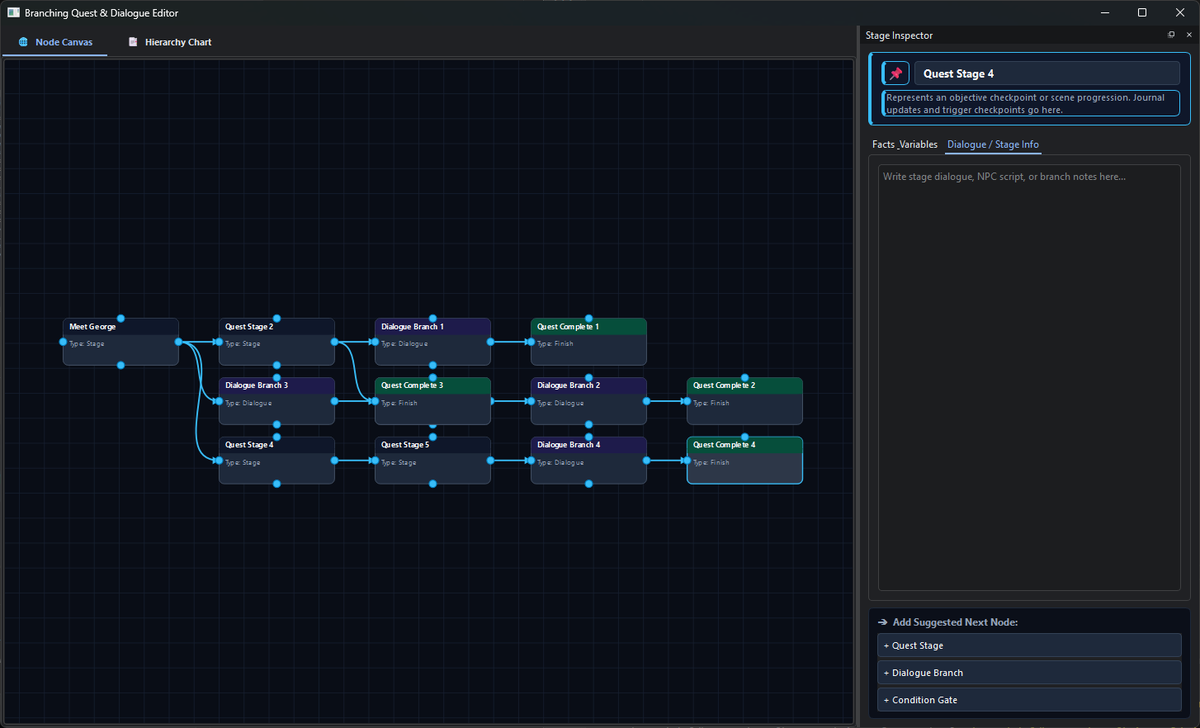Click the left input port of Quest Complete 4
Image resolution: width=1200 pixels, height=728 pixels.
[x=687, y=461]
